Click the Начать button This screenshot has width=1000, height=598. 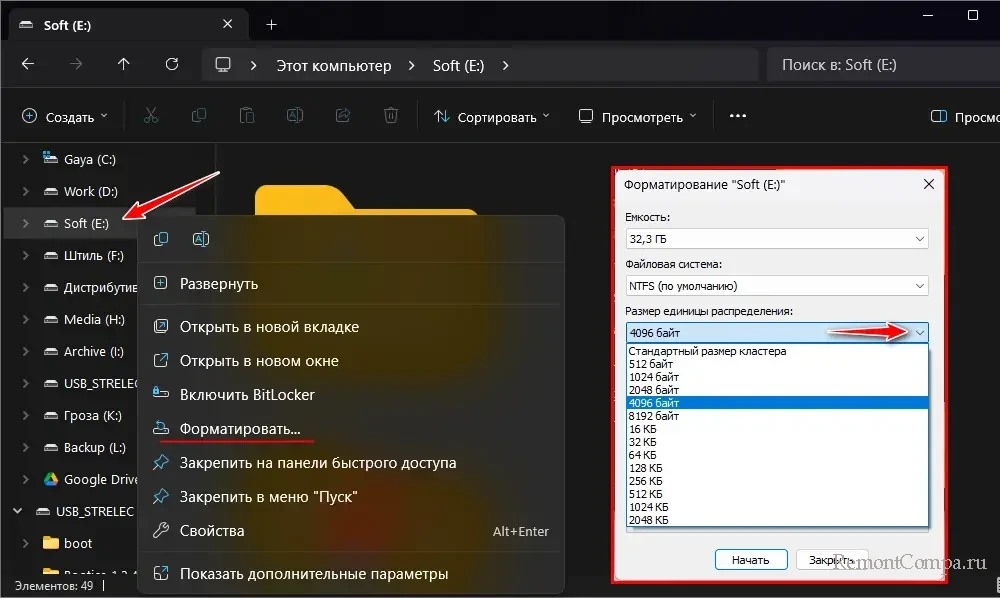click(751, 560)
